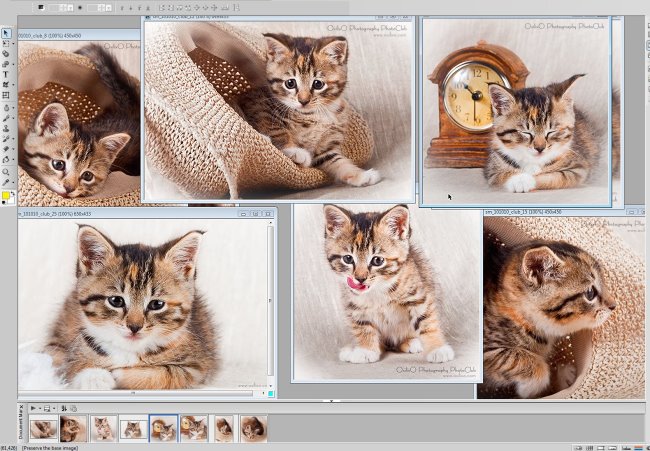Select the Eraser tool in the toolbox
The width and height of the screenshot is (650, 451).
click(x=6, y=149)
